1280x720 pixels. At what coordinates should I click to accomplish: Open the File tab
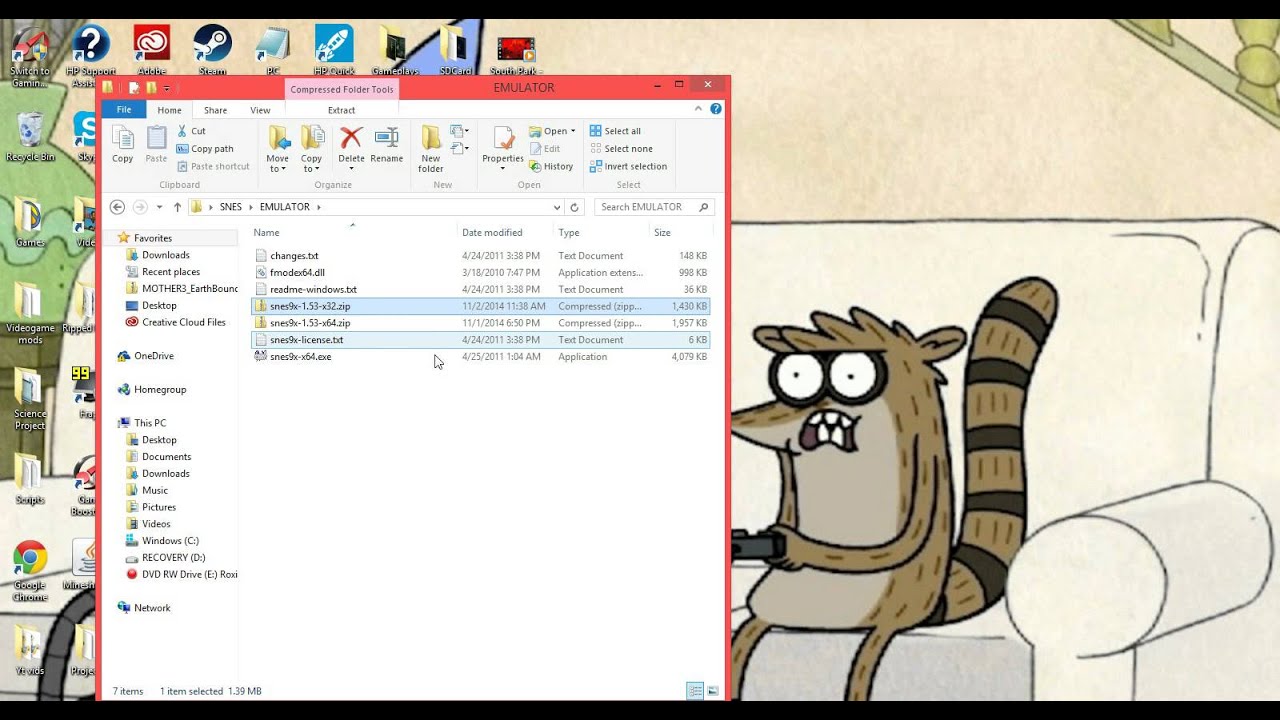click(x=124, y=110)
